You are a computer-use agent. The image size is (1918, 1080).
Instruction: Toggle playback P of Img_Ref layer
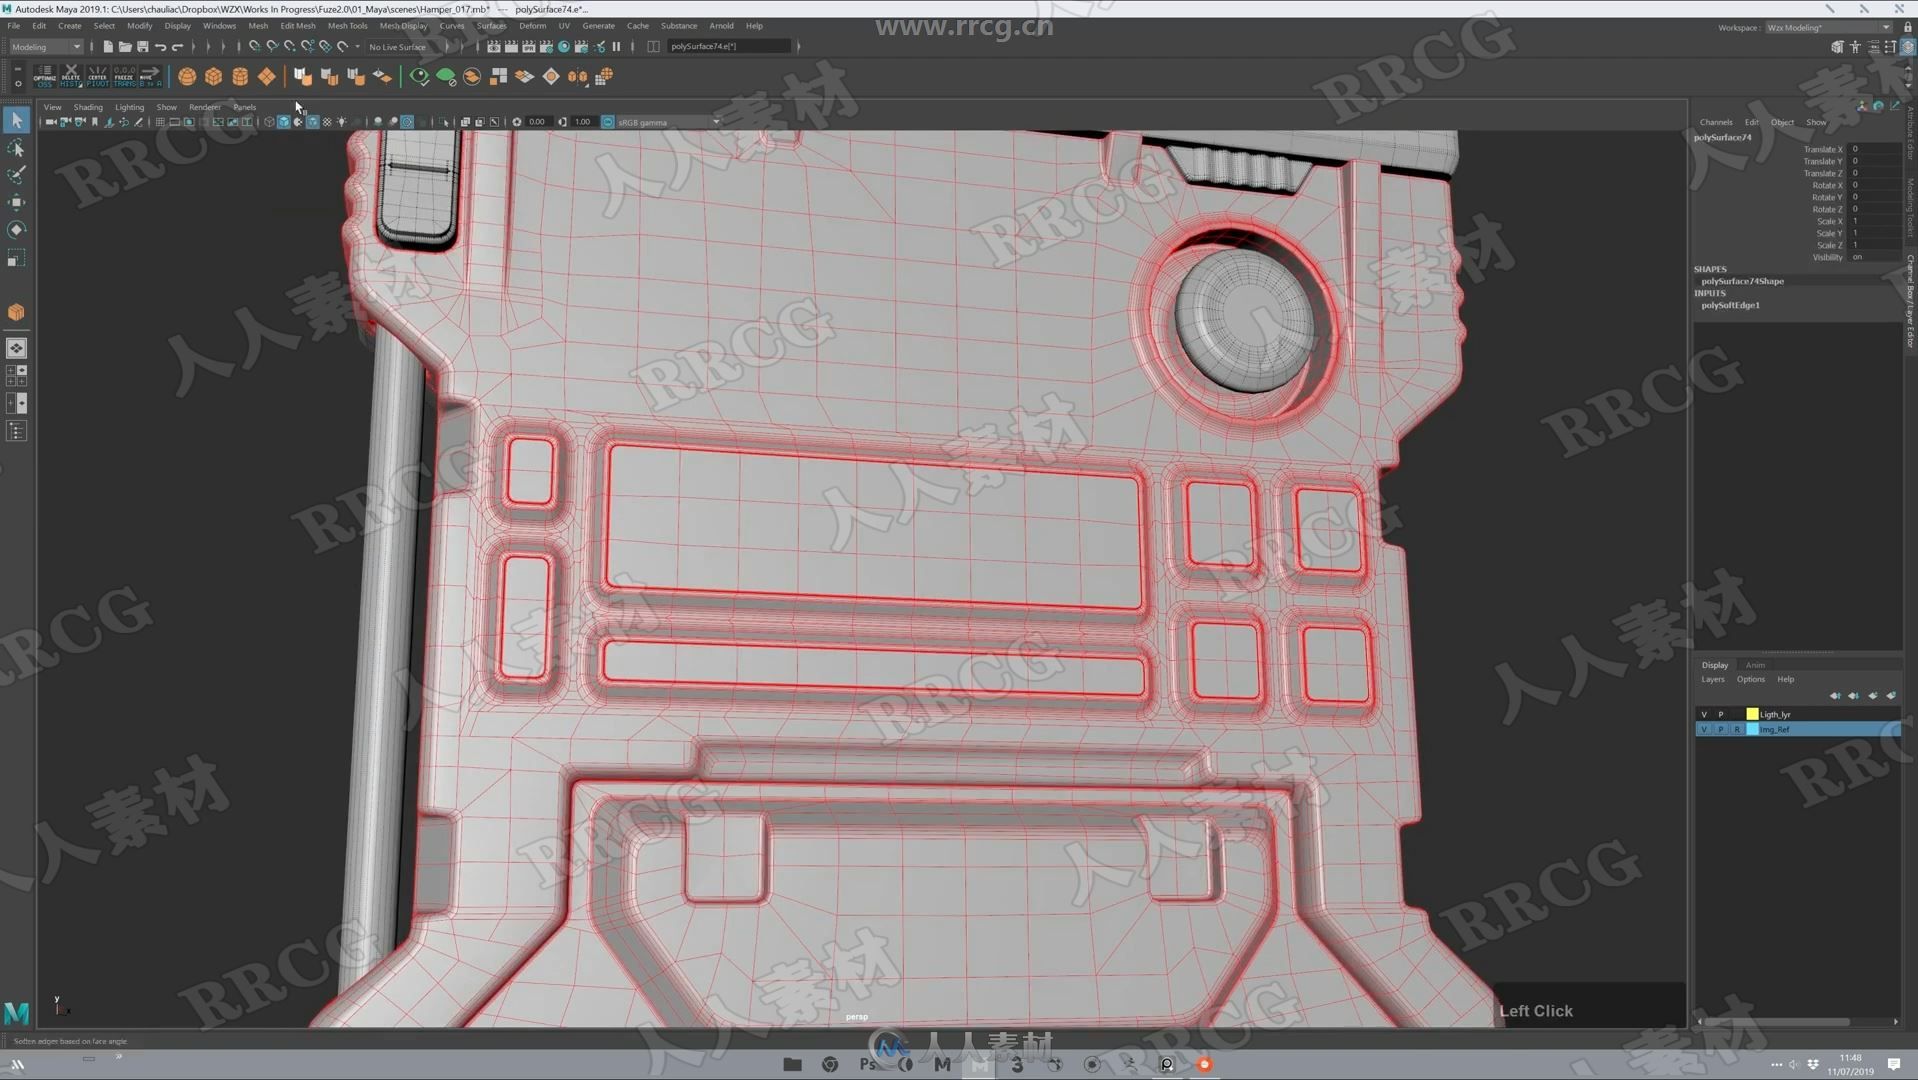click(x=1721, y=729)
